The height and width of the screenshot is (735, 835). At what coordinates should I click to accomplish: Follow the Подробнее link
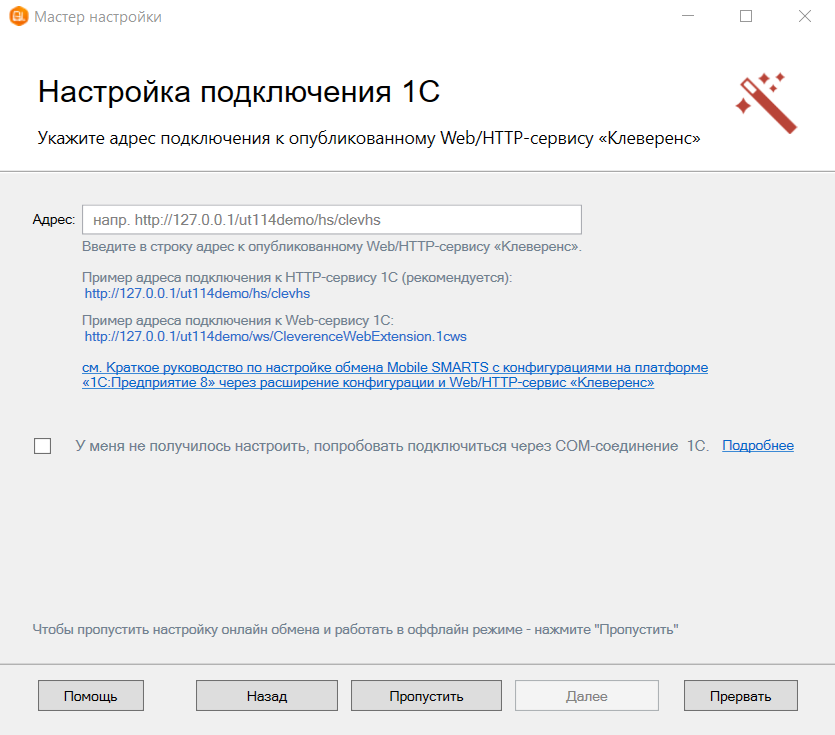[x=757, y=446]
